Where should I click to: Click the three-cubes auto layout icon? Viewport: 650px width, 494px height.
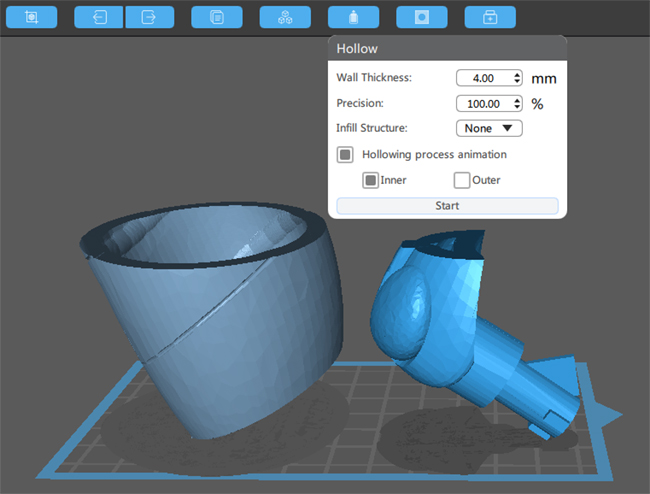coord(285,17)
